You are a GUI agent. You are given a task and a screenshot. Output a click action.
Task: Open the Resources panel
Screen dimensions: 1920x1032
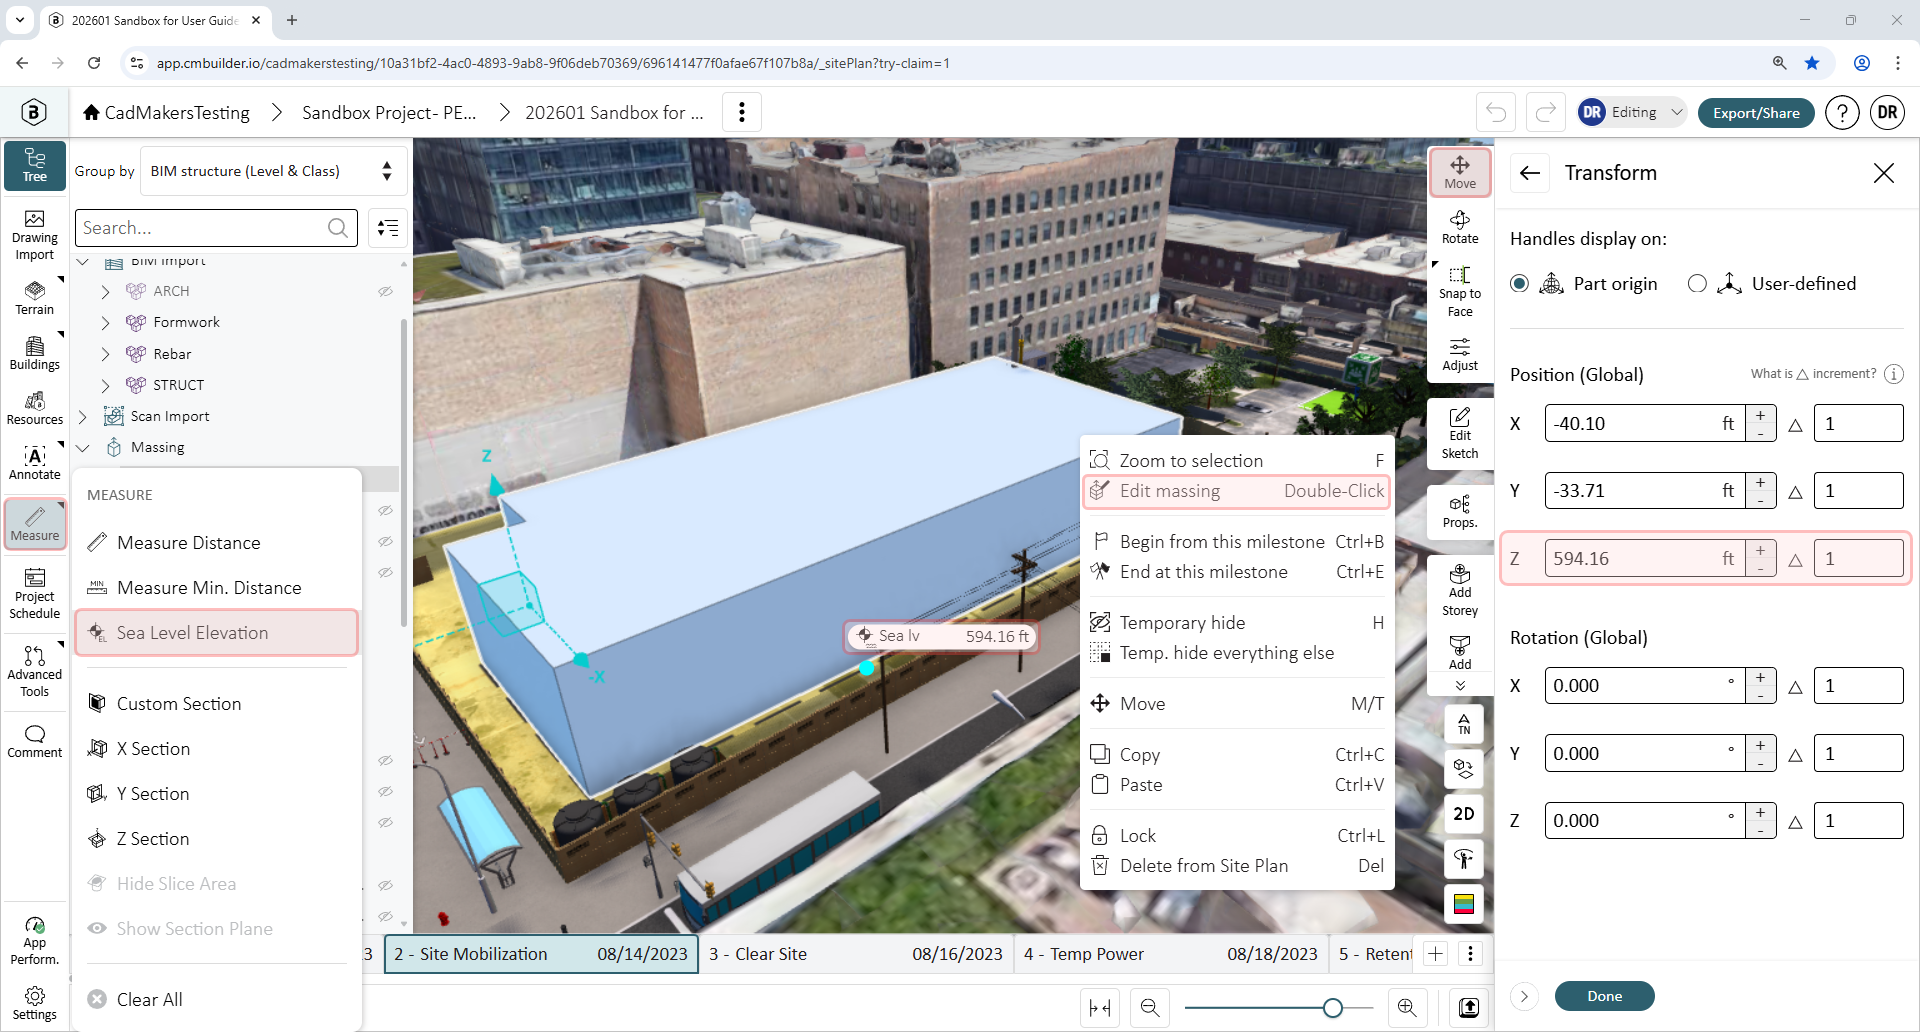click(x=35, y=408)
